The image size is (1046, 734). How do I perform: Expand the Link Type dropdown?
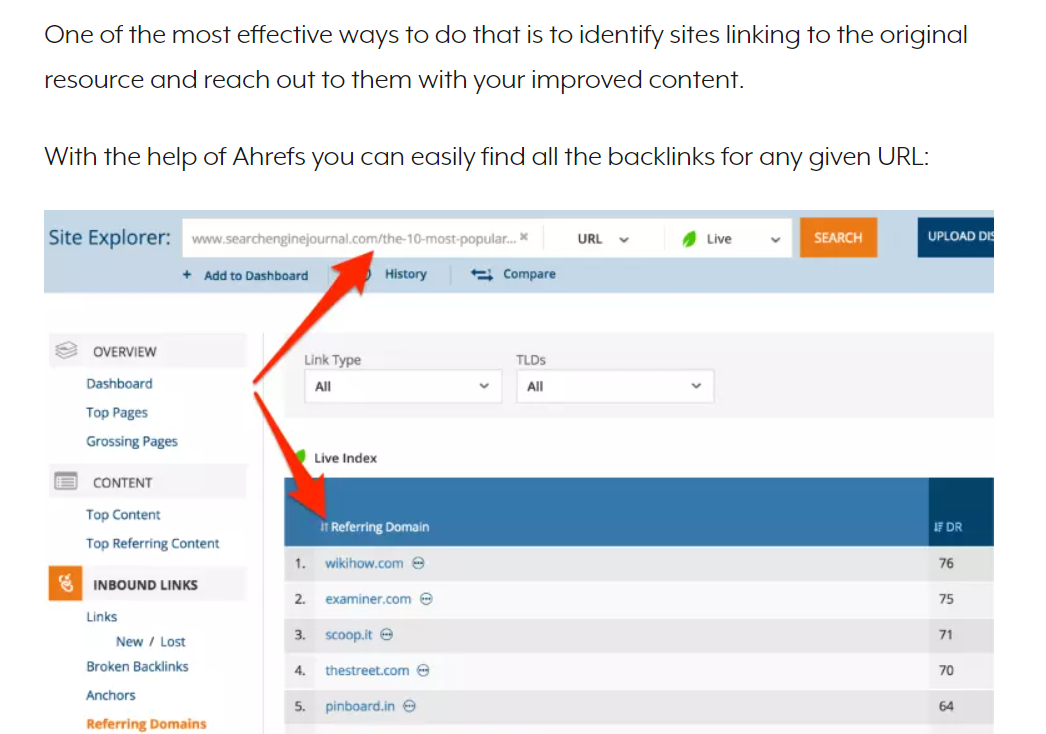pyautogui.click(x=402, y=386)
